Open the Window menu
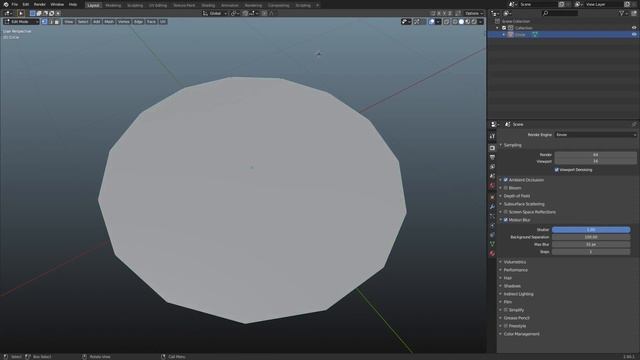The width and height of the screenshot is (640, 360). pos(57,4)
